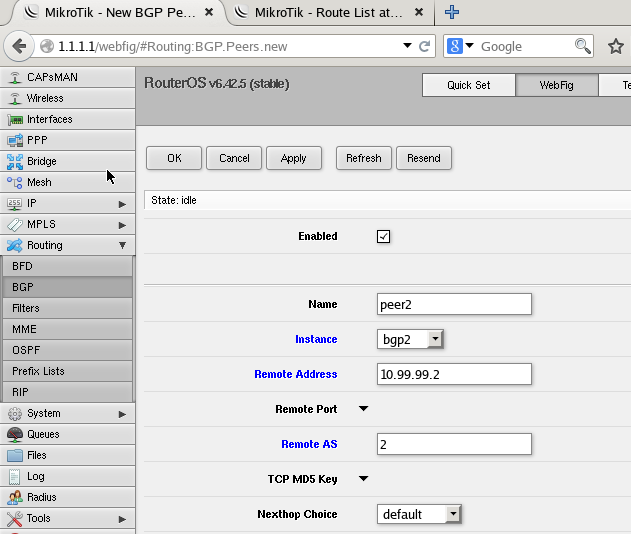Open the BFD routing submenu
This screenshot has height=534, width=631.
(x=67, y=266)
